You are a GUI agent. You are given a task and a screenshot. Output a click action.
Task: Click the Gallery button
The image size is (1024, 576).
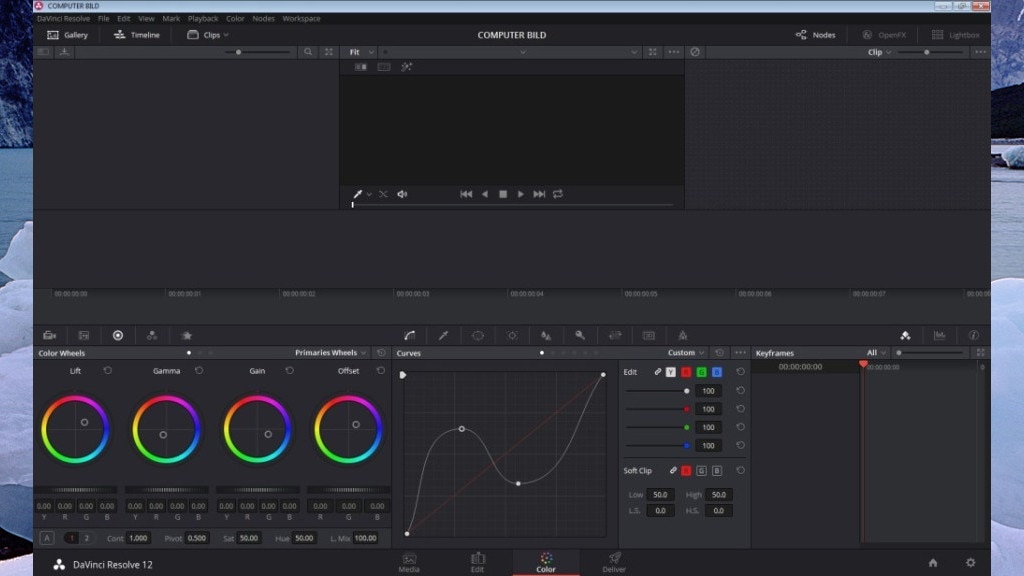click(x=68, y=35)
